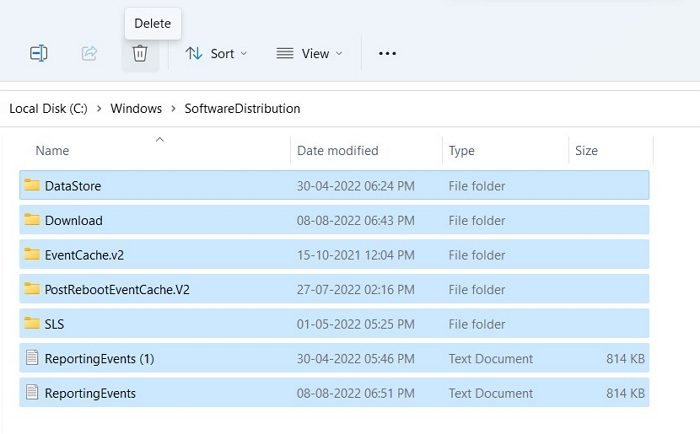Viewport: 700px width, 434px height.
Task: Click the EventCache.v2 folder icon
Action: (x=32, y=254)
